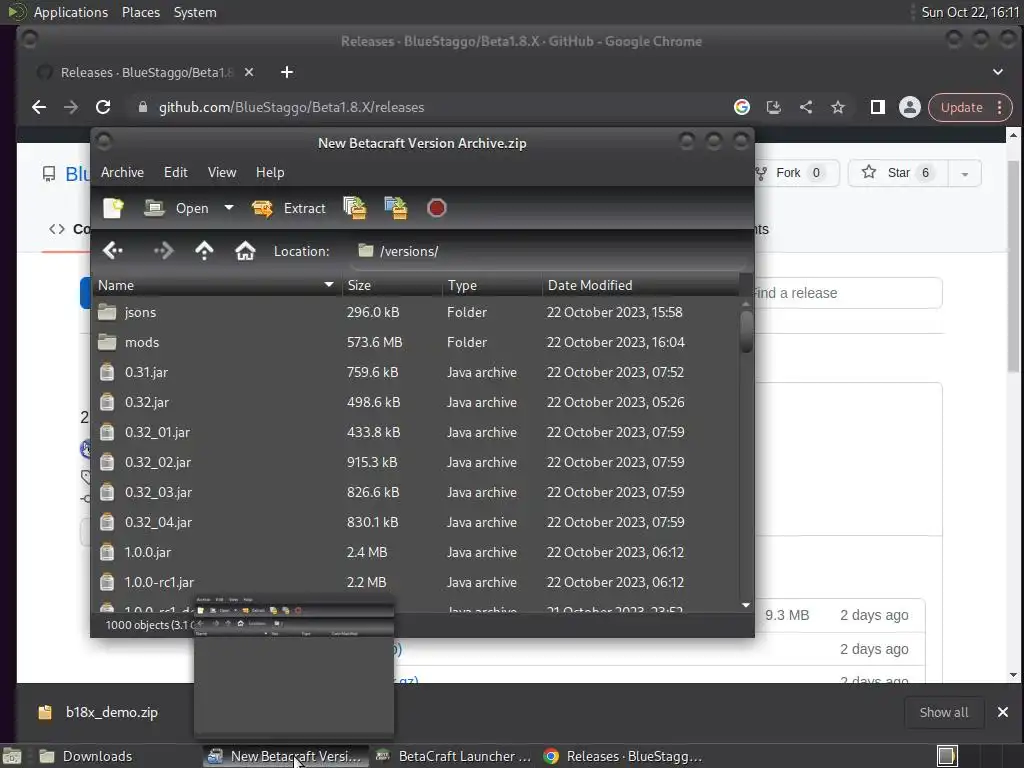Bookmark this page with the star icon
Screen dimensions: 1024x768
838,107
